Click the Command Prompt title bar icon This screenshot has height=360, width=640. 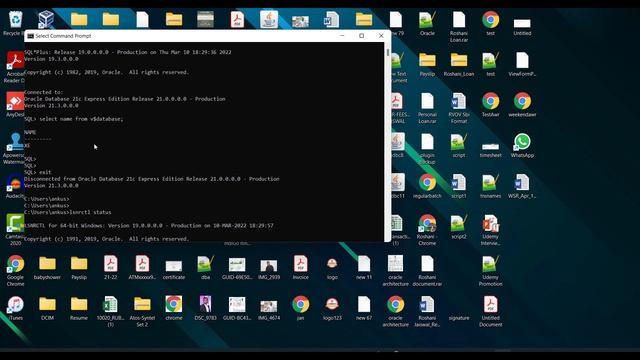click(30, 36)
